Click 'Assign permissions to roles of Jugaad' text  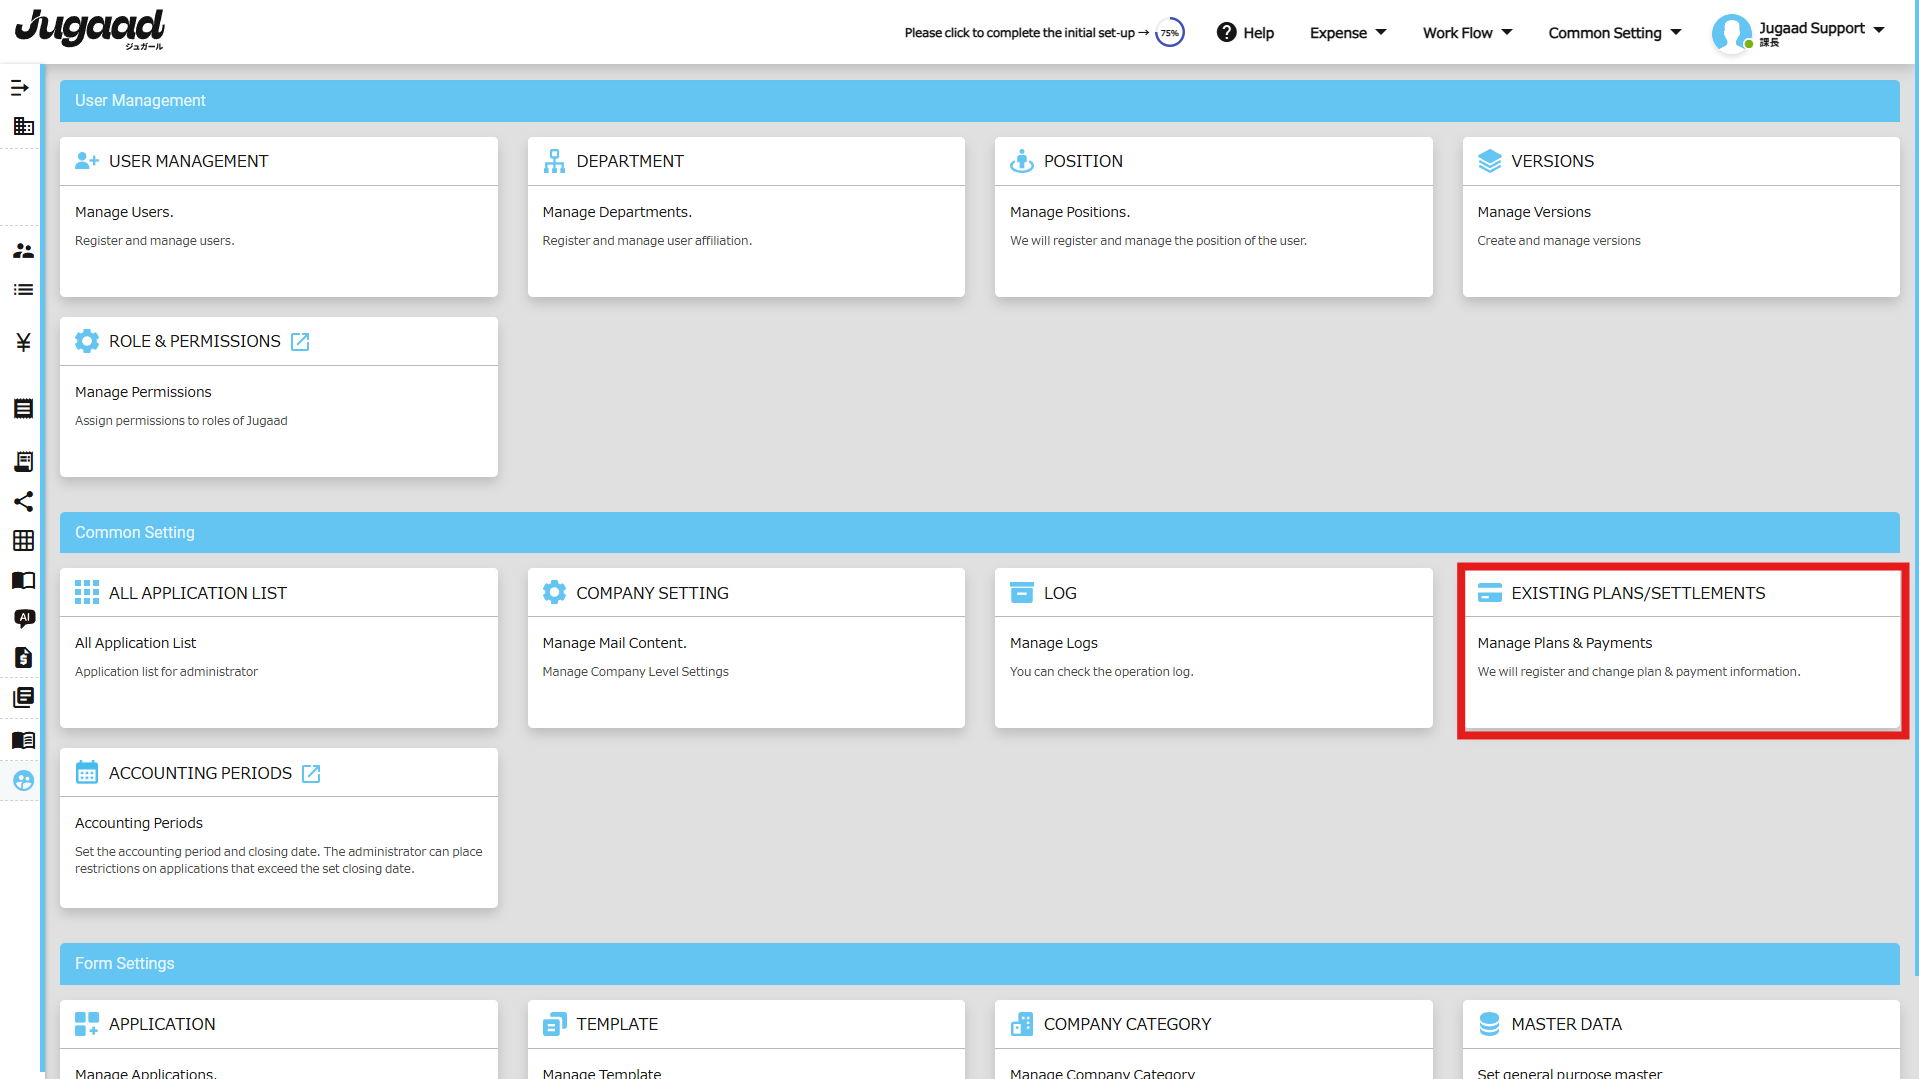point(181,421)
